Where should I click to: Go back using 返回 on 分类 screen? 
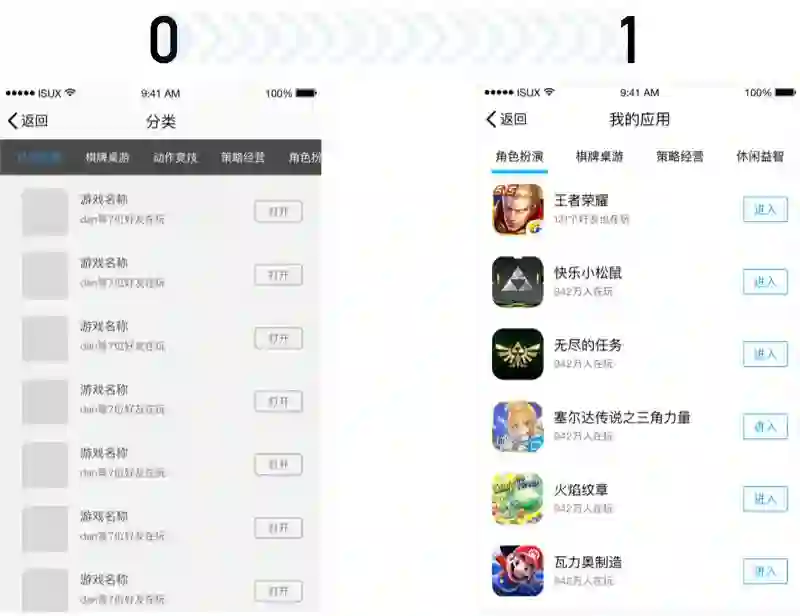(28, 121)
